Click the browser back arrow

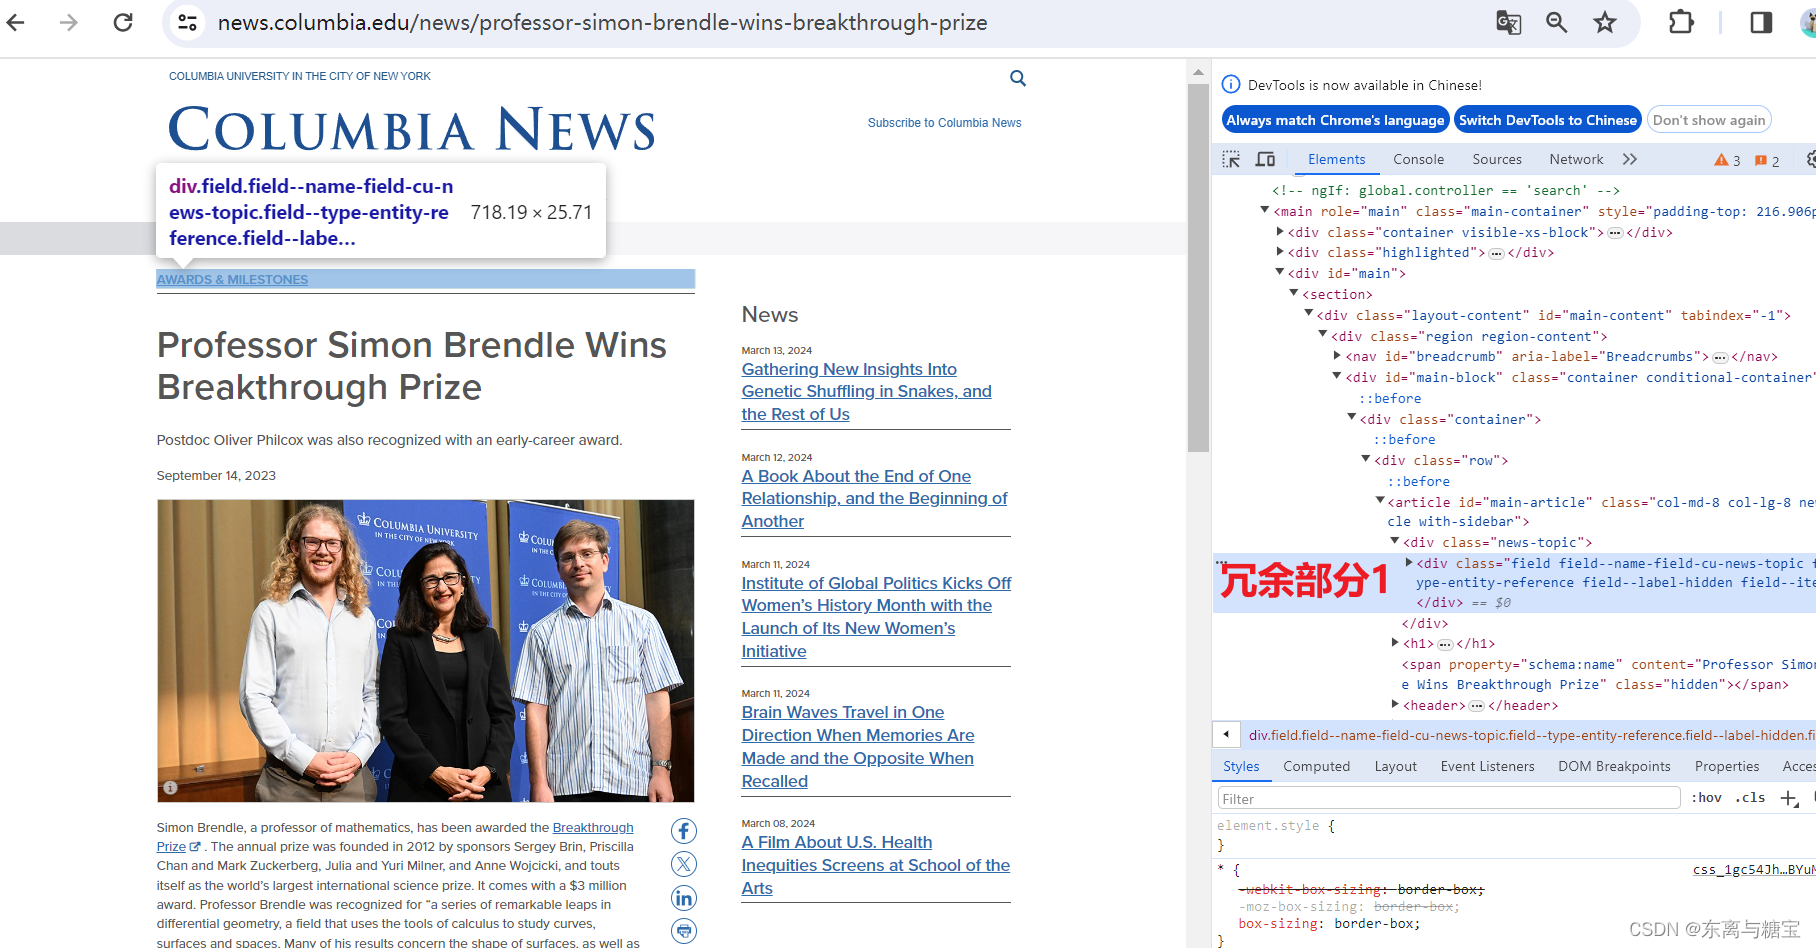16,22
